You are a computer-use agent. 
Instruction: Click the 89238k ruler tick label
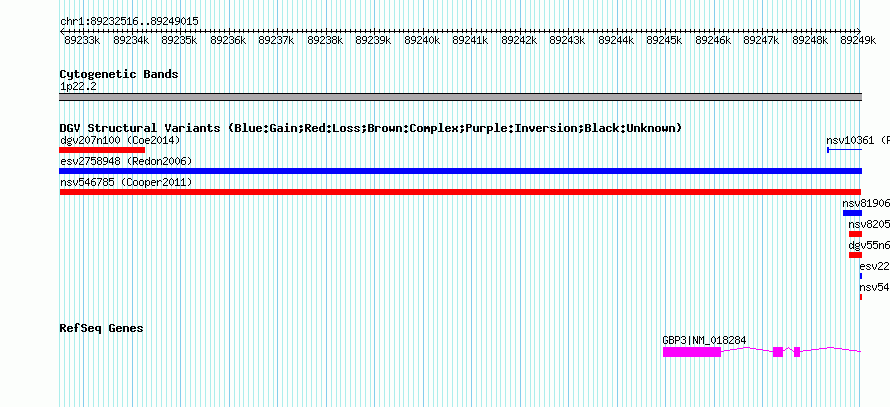(x=325, y=41)
